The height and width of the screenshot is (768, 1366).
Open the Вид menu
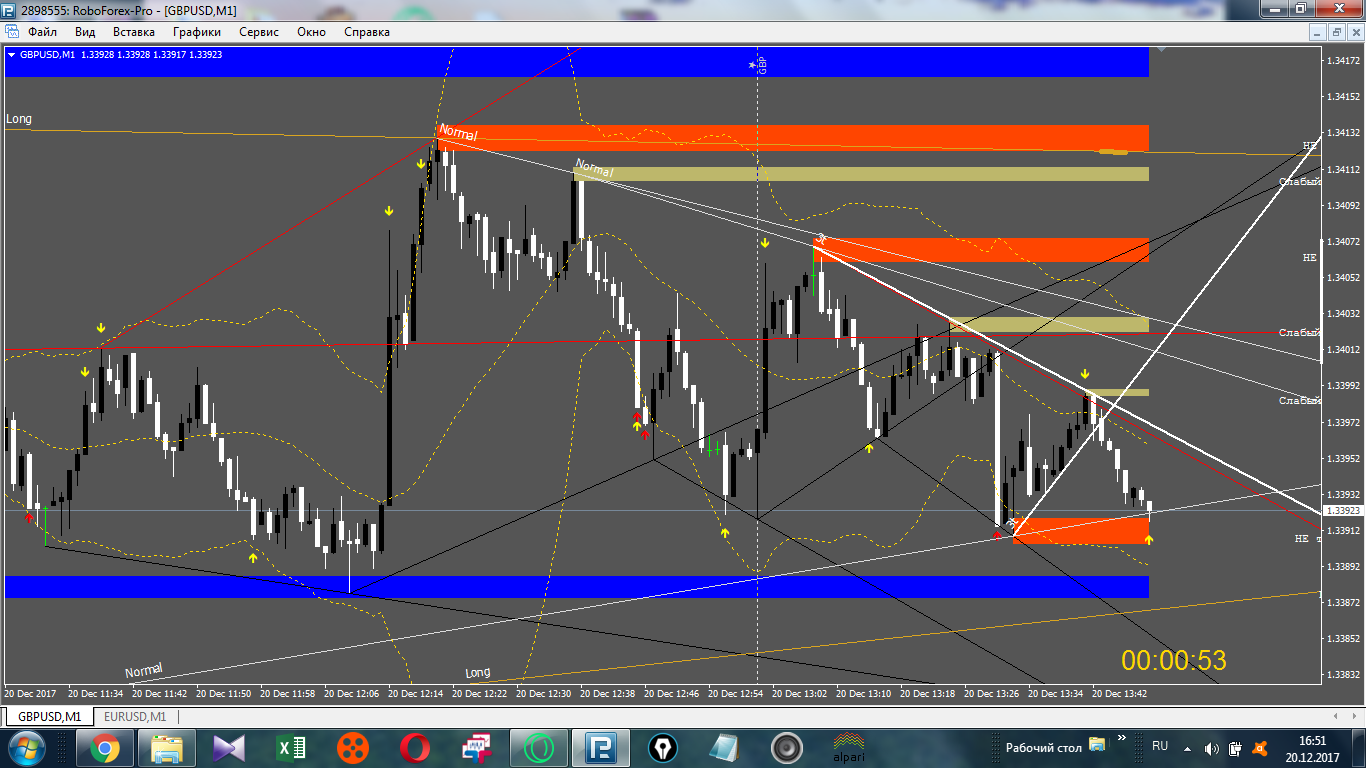click(x=85, y=32)
